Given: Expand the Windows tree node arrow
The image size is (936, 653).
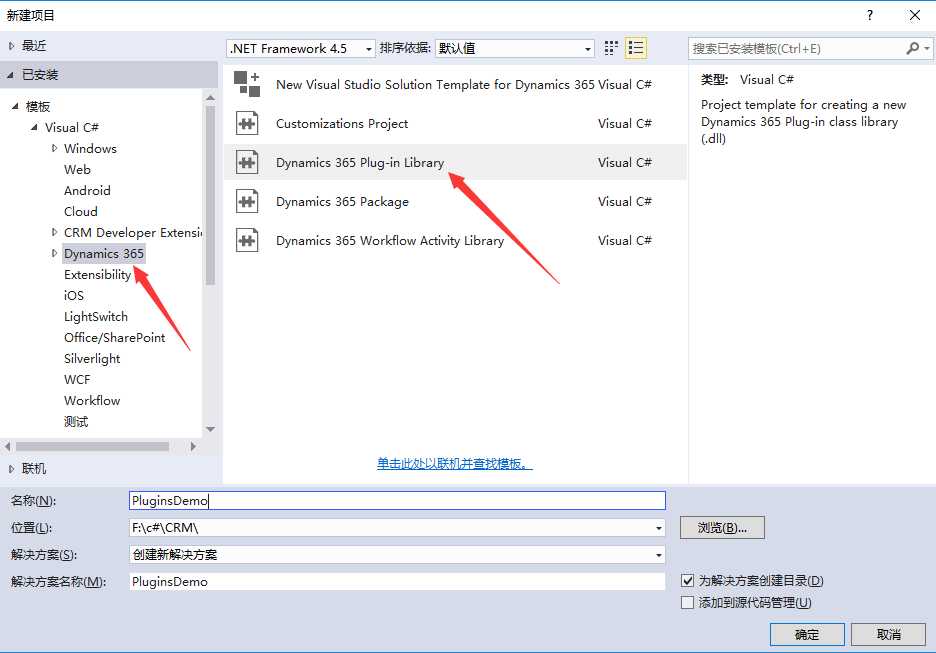Looking at the screenshot, I should point(54,148).
